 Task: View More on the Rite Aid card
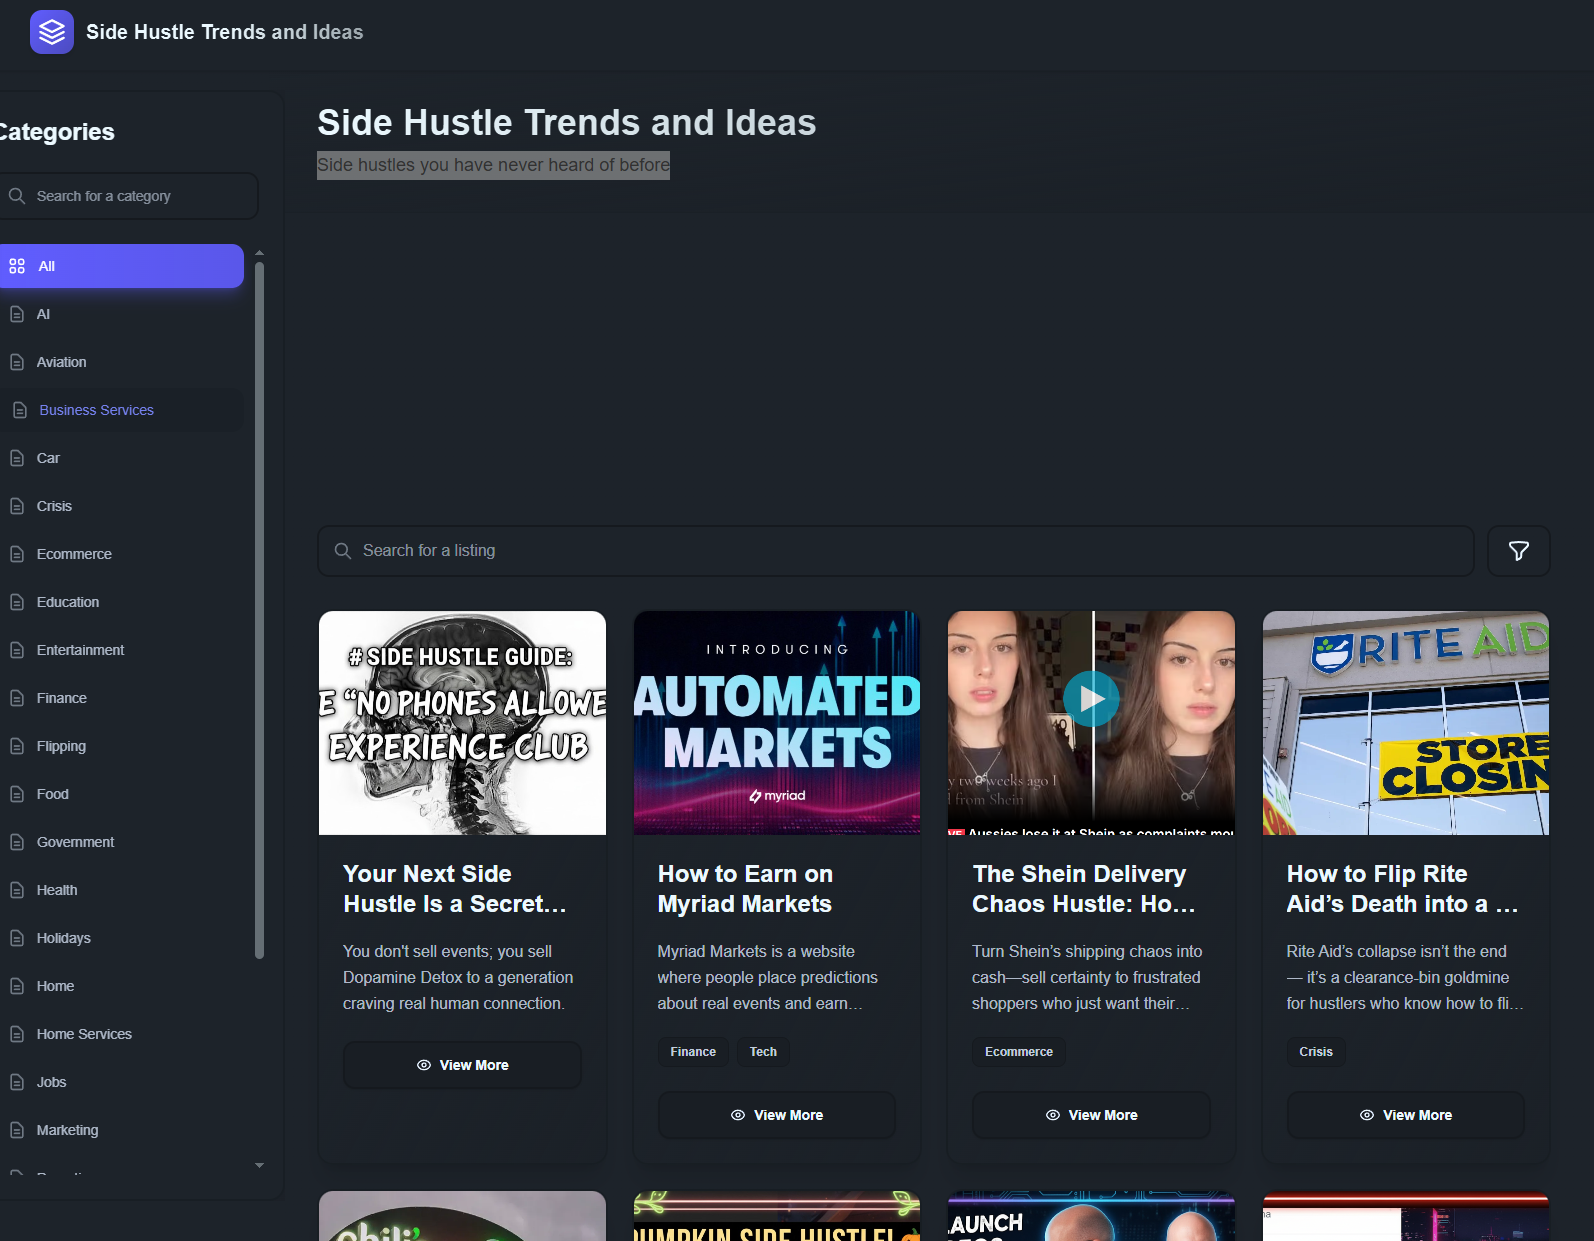(x=1406, y=1115)
